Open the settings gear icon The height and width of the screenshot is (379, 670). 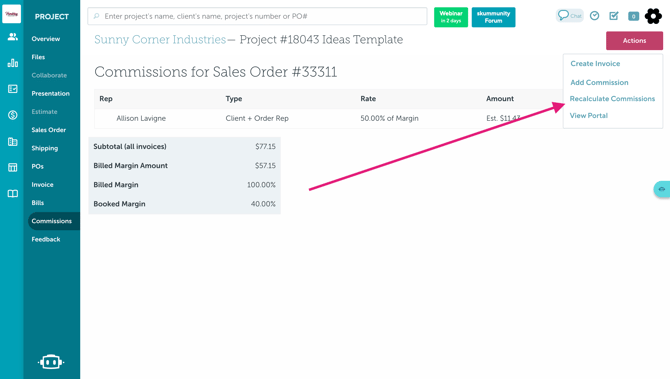click(x=653, y=16)
